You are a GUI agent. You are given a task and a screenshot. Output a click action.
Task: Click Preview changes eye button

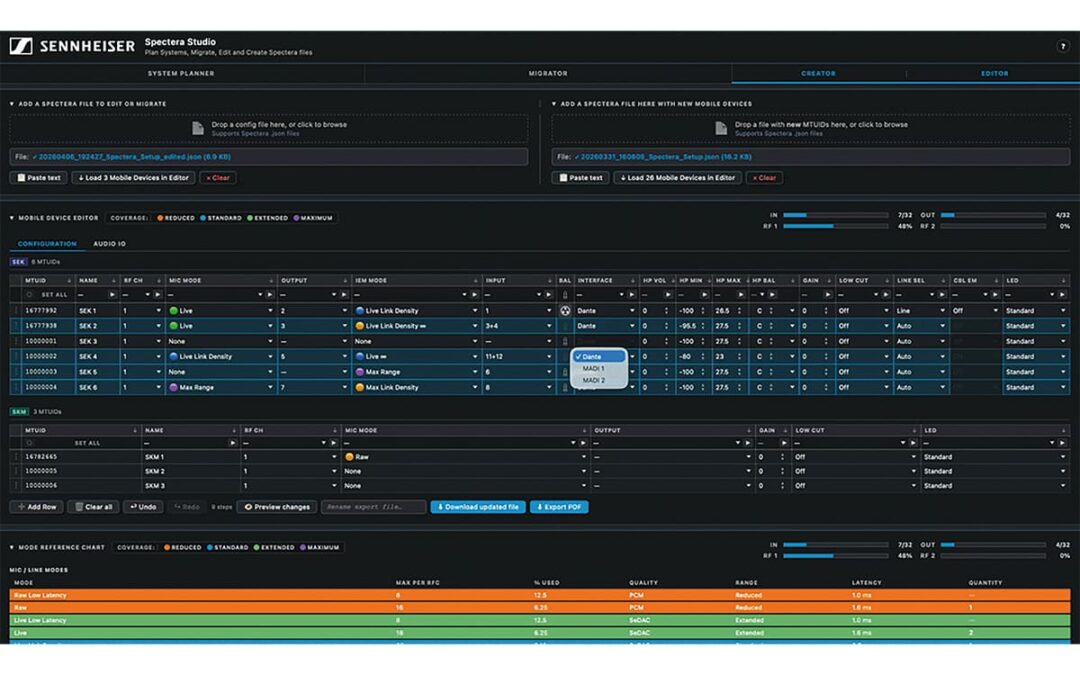point(277,507)
